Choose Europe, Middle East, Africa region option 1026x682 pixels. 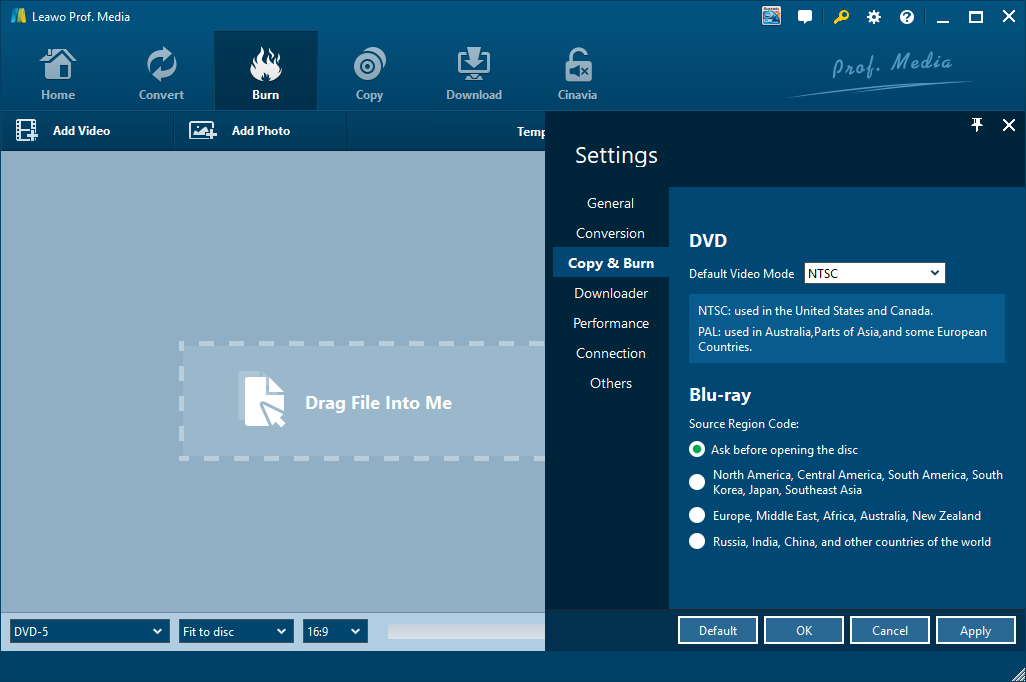coord(697,516)
